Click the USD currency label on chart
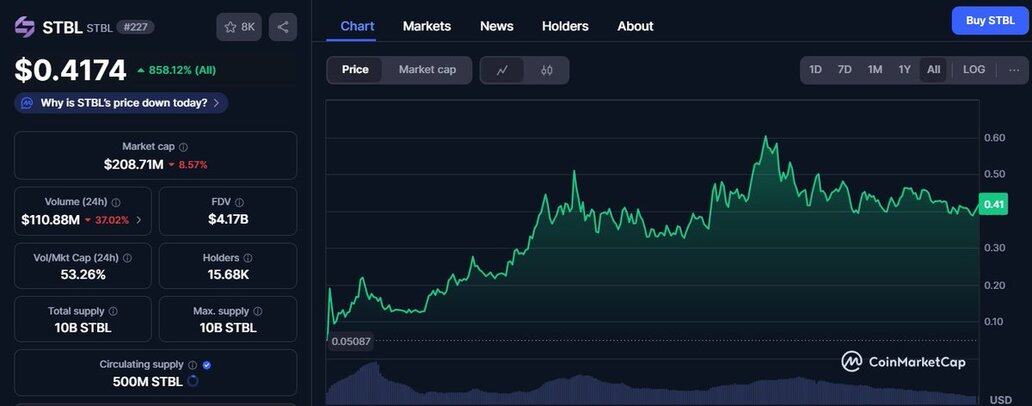This screenshot has width=1032, height=406. (1001, 400)
